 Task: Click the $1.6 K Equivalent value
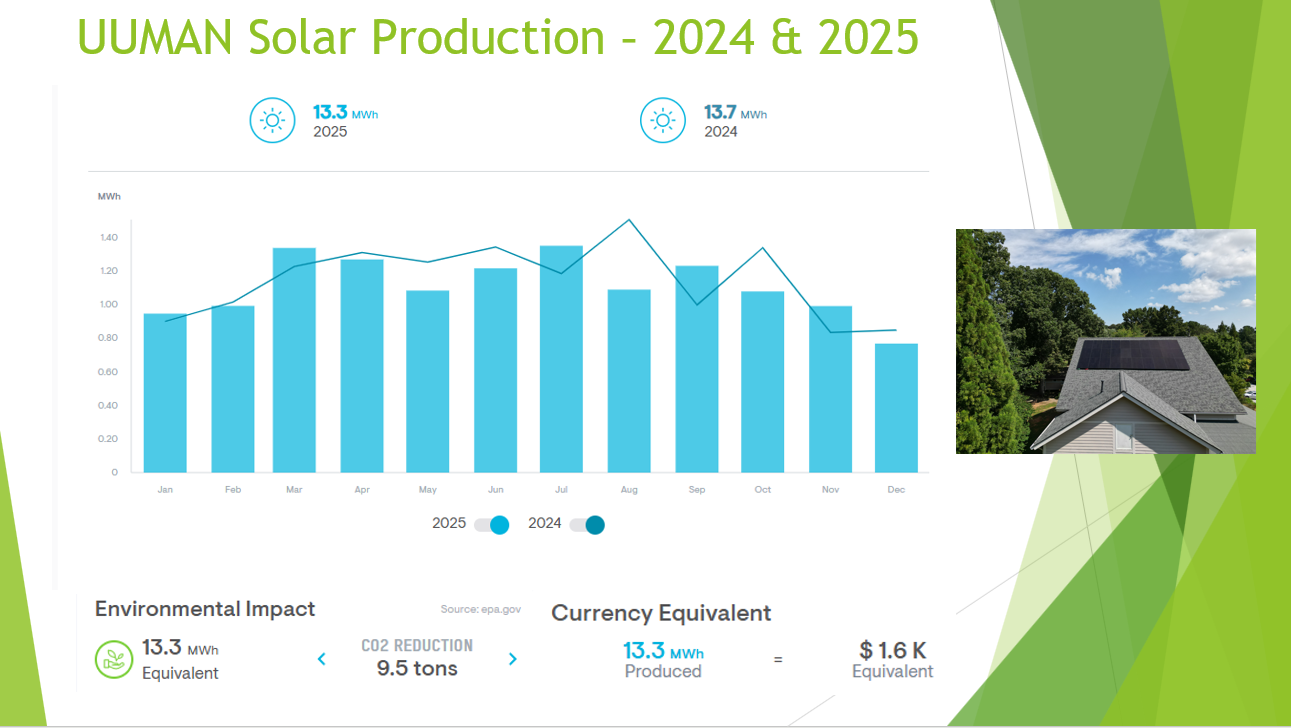[x=892, y=660]
